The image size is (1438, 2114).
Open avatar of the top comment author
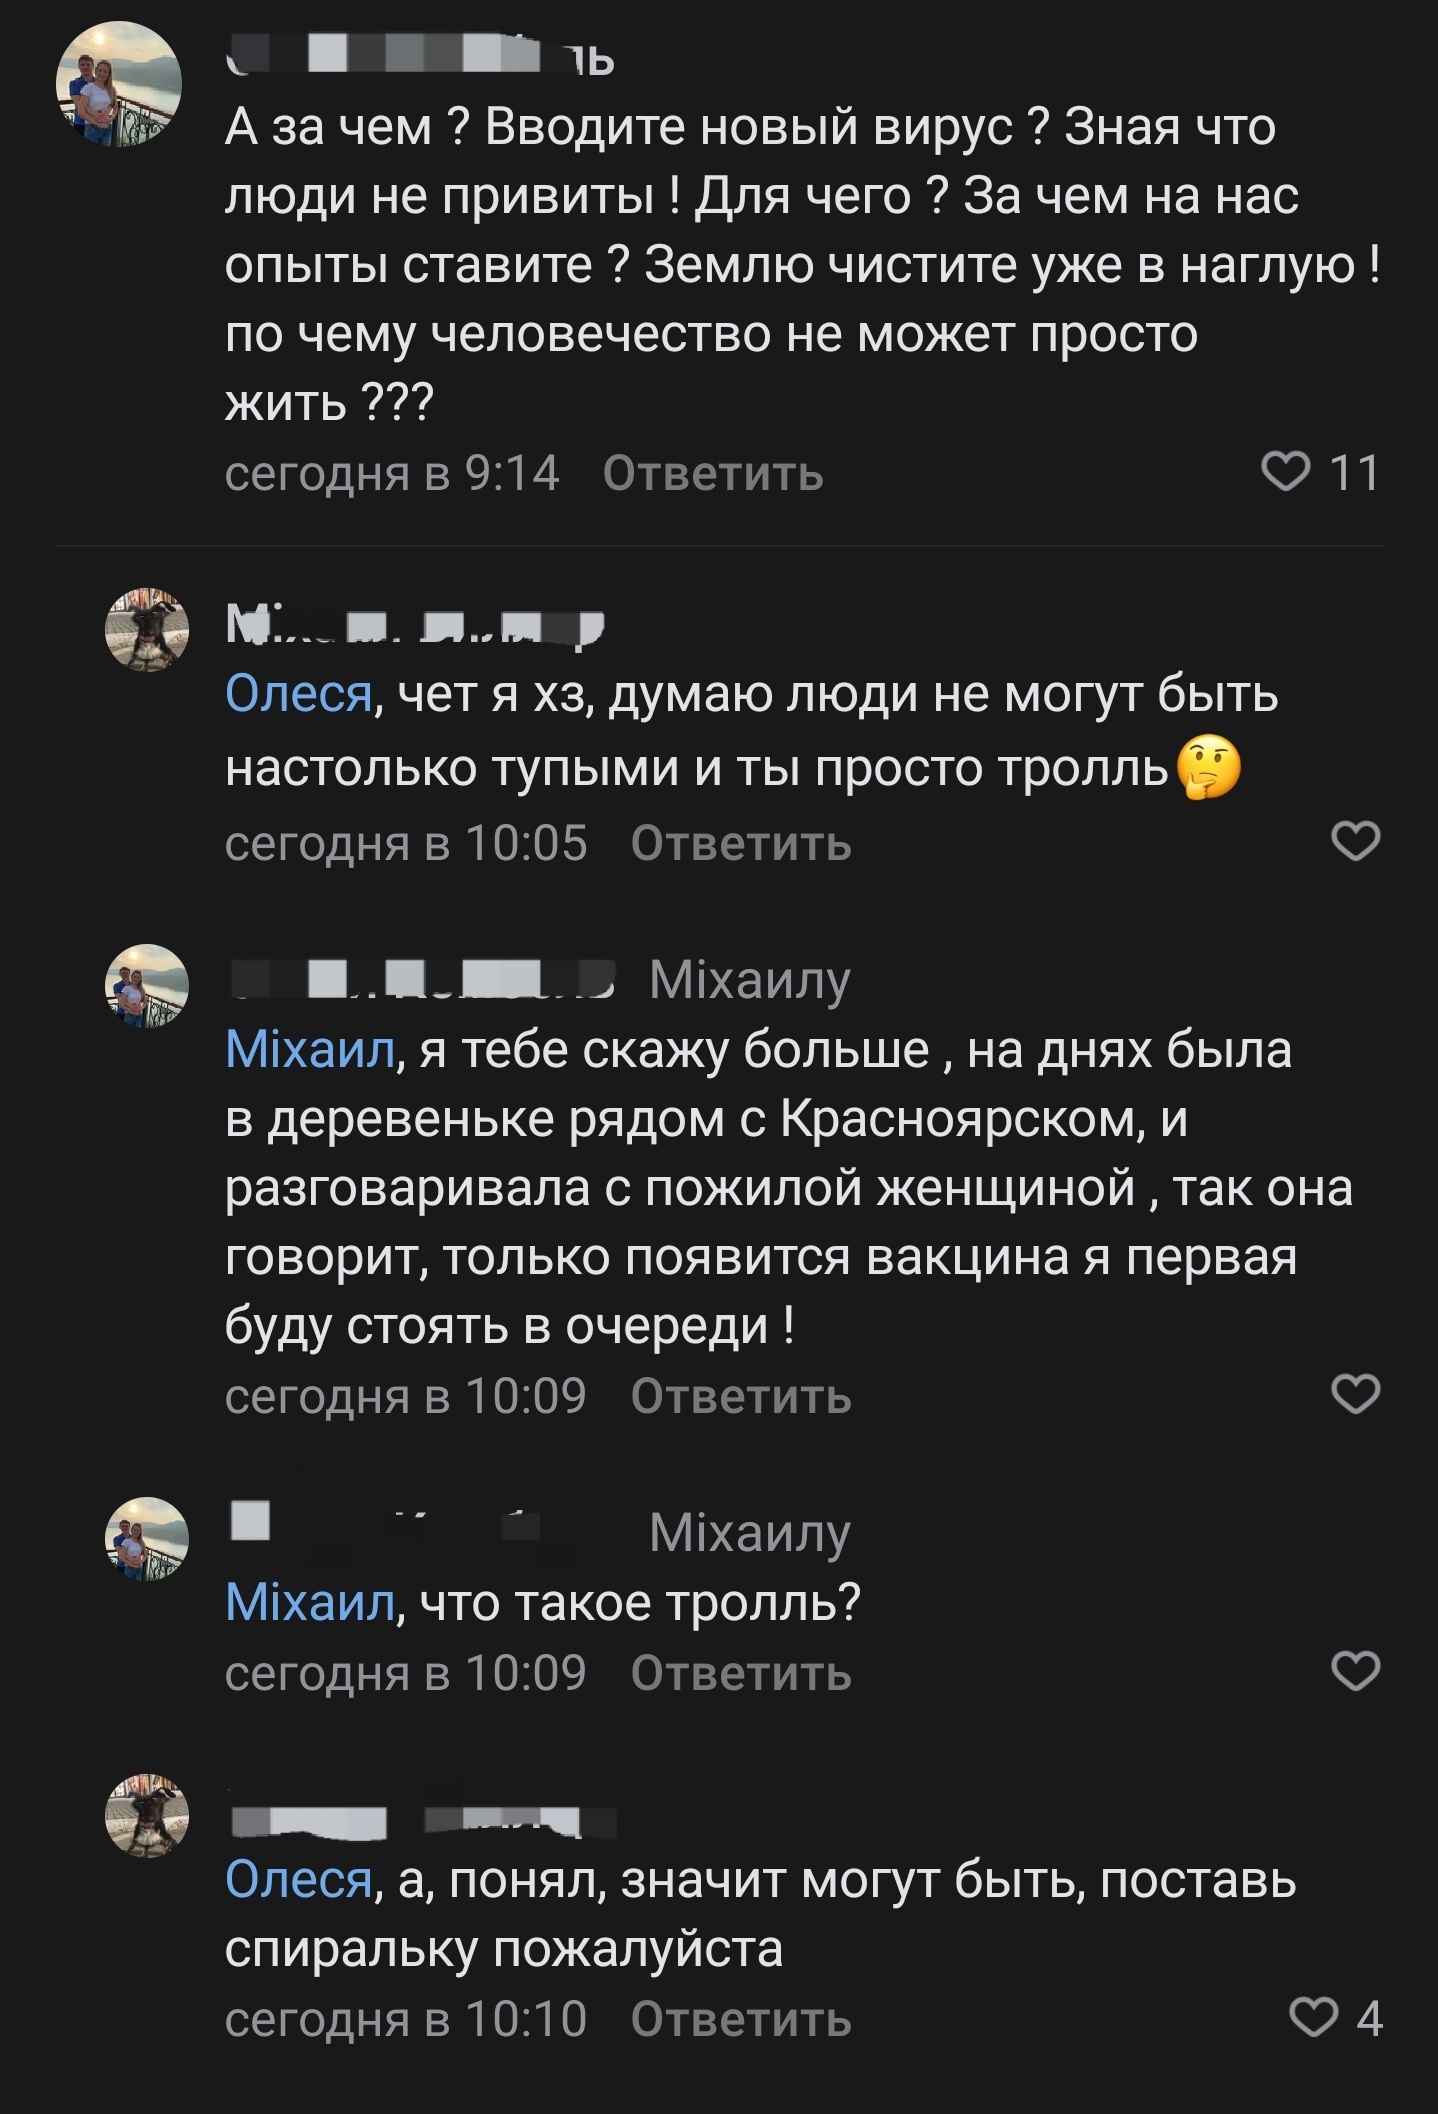118,84
